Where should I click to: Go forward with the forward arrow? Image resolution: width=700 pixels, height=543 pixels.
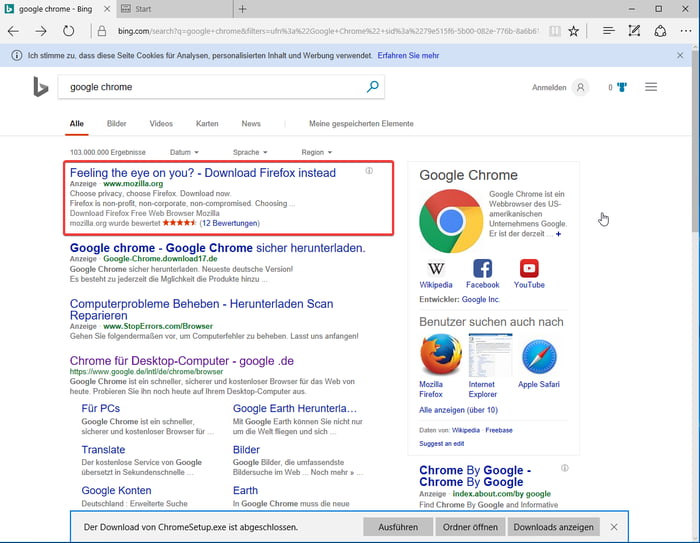41,31
